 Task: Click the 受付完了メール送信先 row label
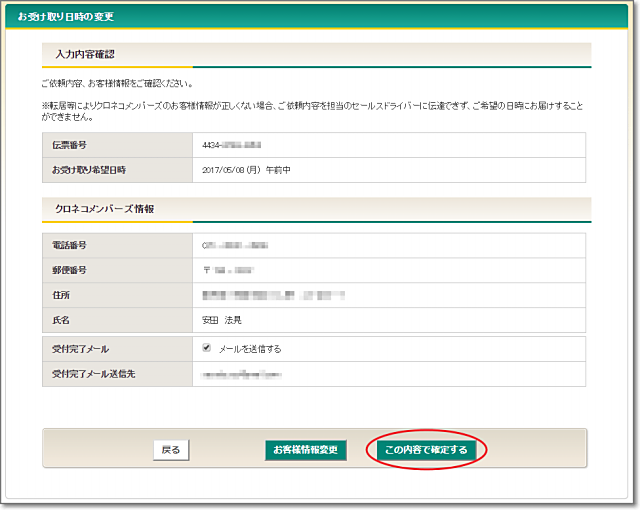(94, 374)
